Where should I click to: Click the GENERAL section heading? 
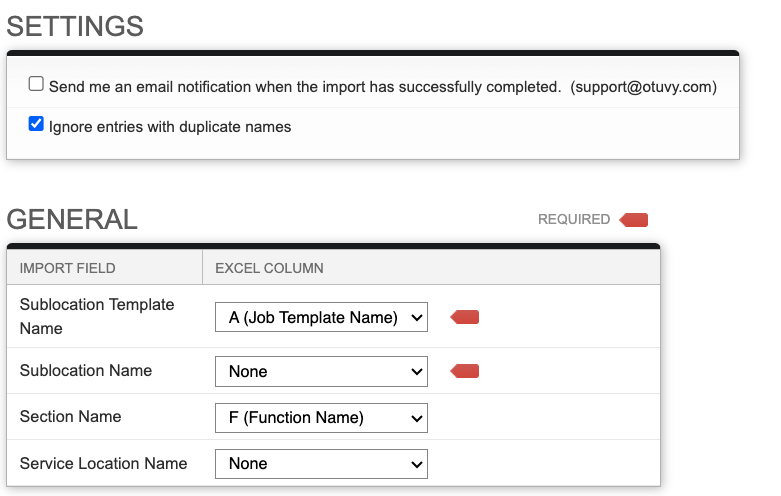(x=72, y=220)
